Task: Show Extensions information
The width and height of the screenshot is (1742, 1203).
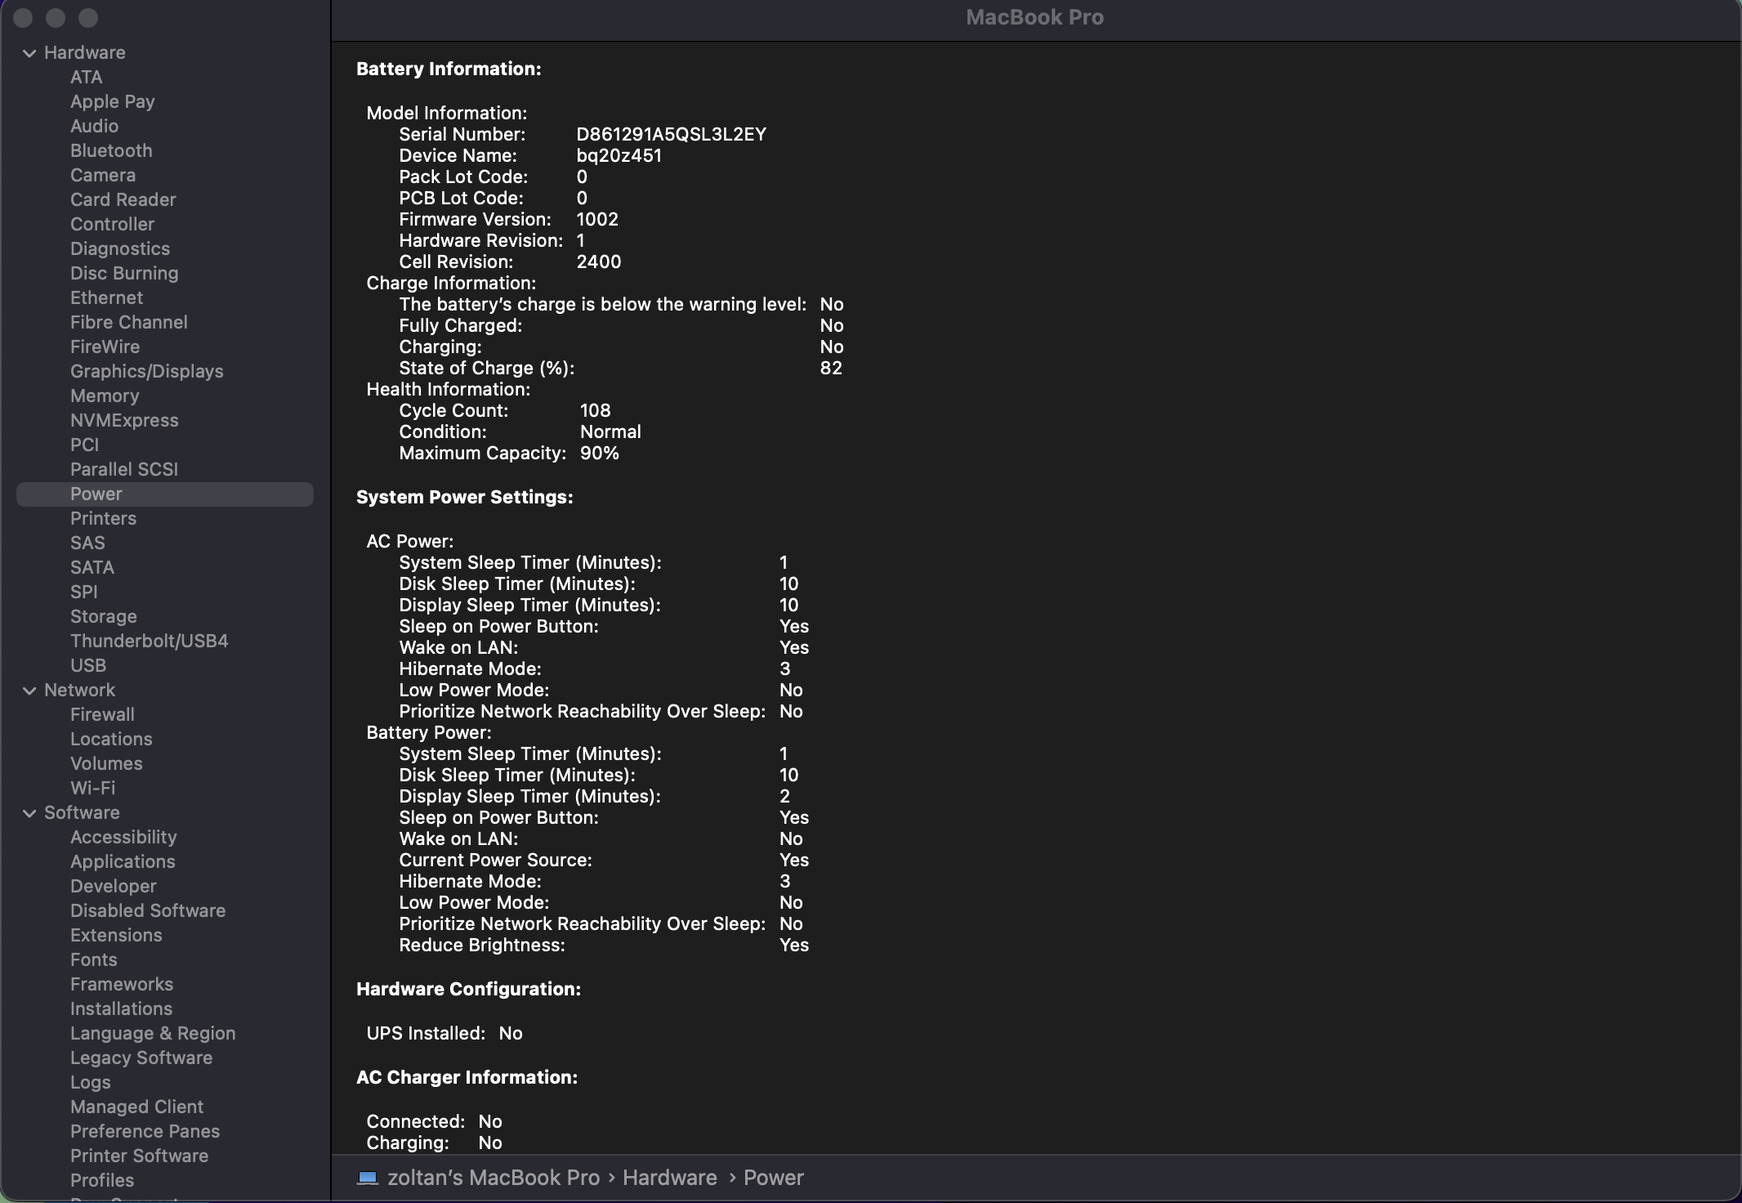Action: point(116,935)
